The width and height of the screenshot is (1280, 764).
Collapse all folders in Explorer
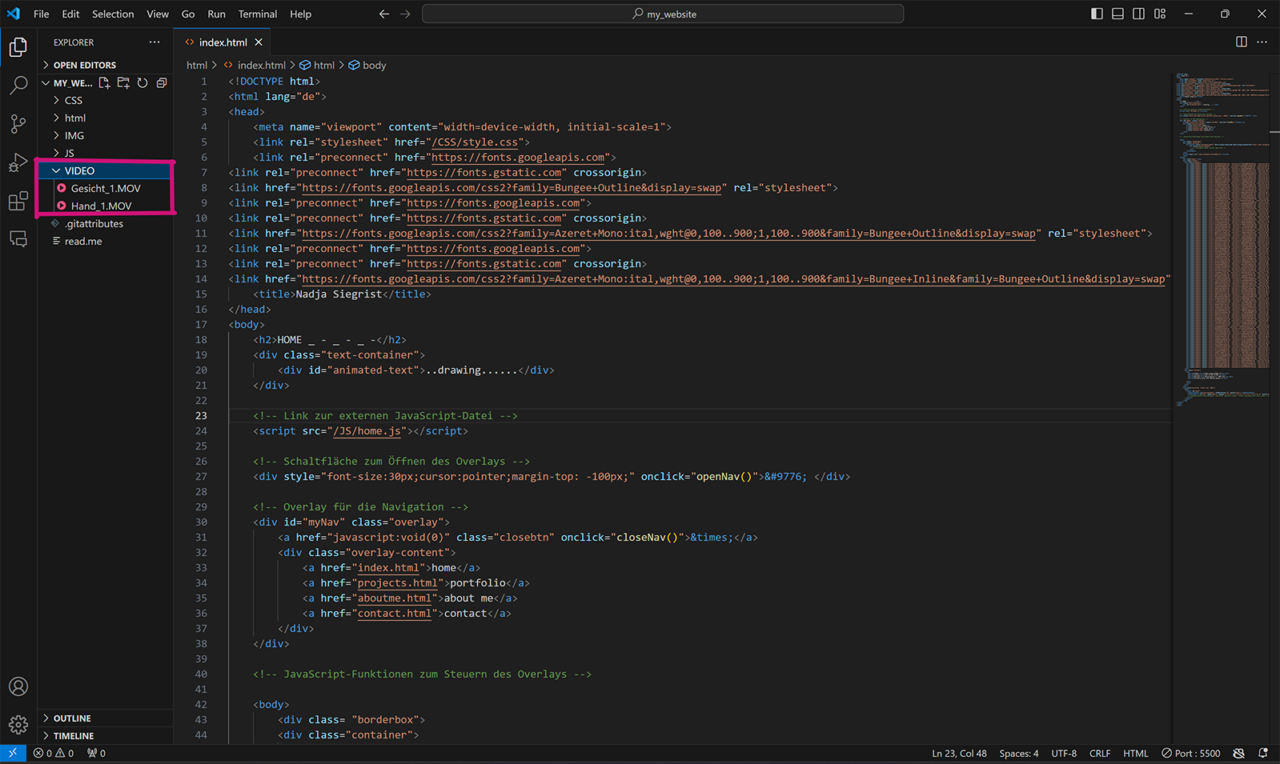[161, 83]
